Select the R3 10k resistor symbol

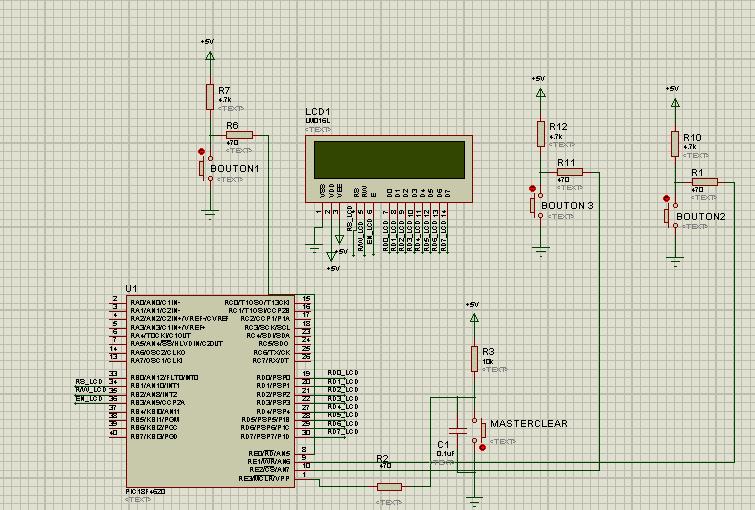(474, 359)
